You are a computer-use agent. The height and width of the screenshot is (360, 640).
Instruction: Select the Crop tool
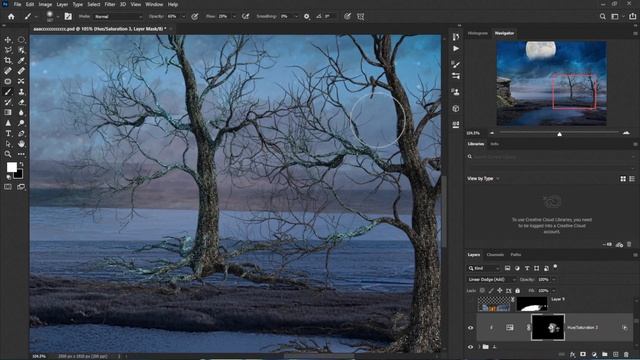(x=8, y=60)
